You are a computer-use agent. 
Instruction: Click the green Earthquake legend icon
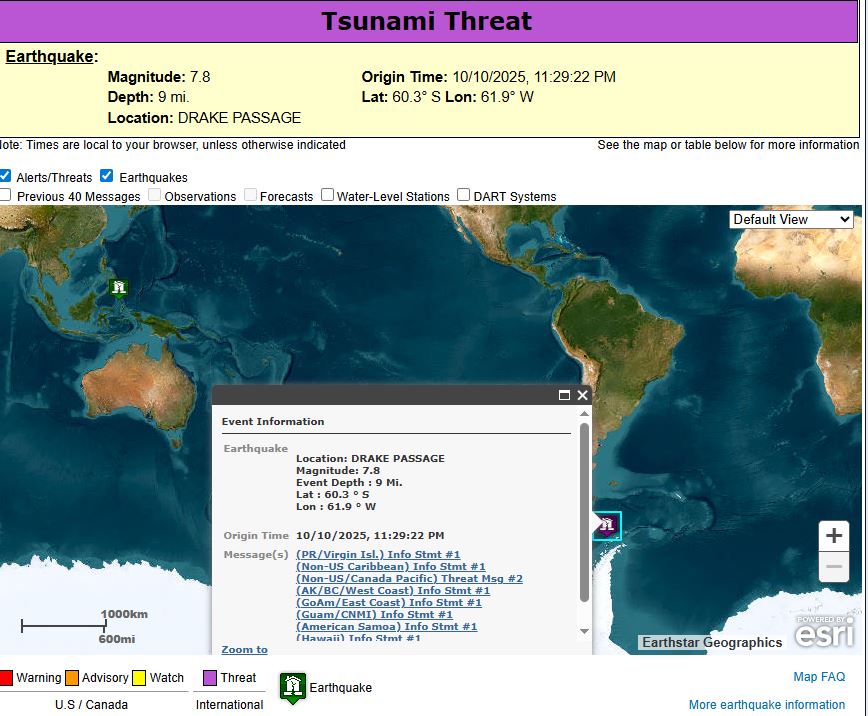click(x=292, y=687)
